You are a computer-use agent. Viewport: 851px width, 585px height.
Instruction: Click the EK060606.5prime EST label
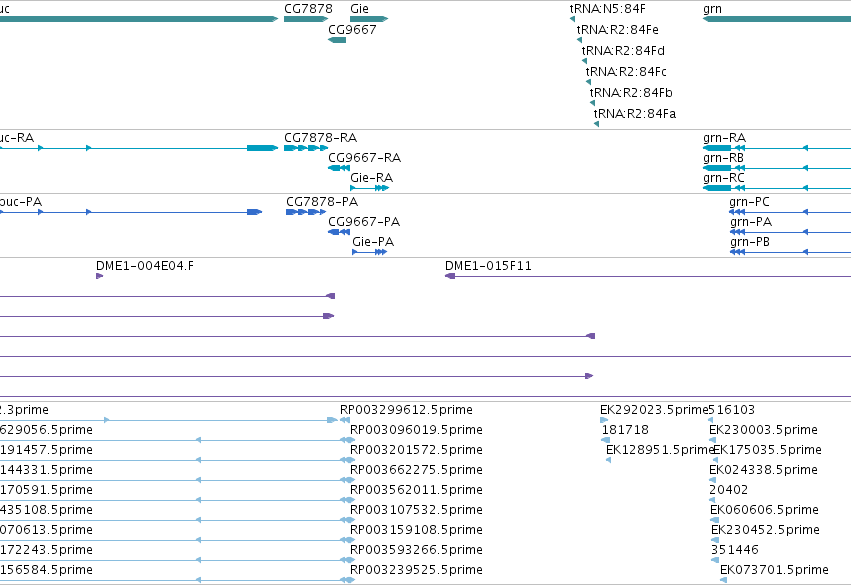point(764,510)
